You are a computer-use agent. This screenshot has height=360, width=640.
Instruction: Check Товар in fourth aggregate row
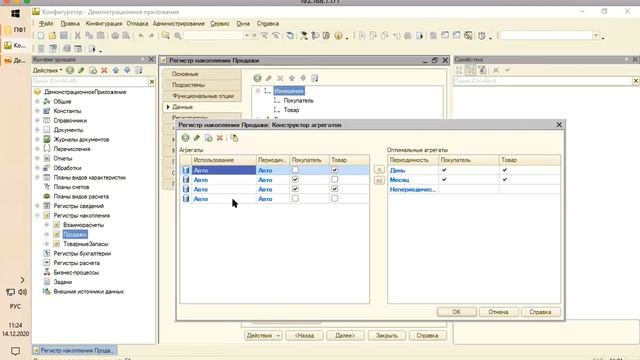tap(335, 198)
